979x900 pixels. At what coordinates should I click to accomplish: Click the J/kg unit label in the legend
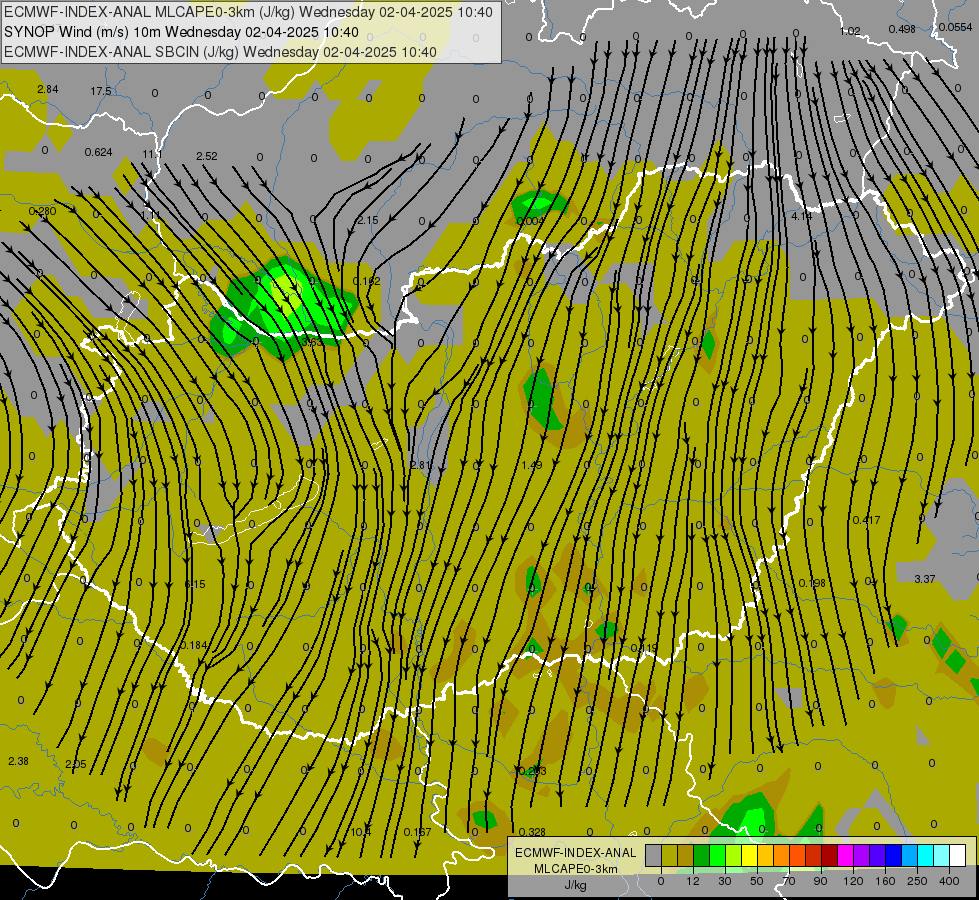point(575,885)
